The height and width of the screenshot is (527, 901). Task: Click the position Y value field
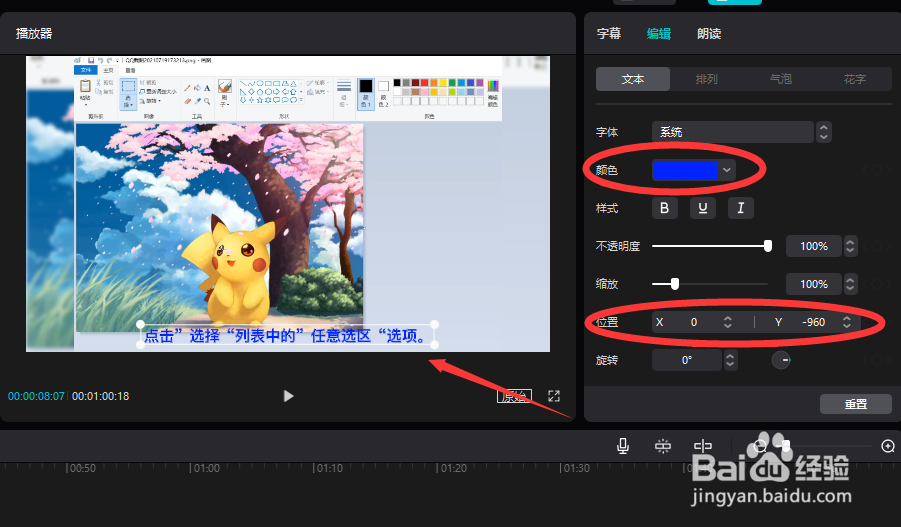[x=813, y=322]
